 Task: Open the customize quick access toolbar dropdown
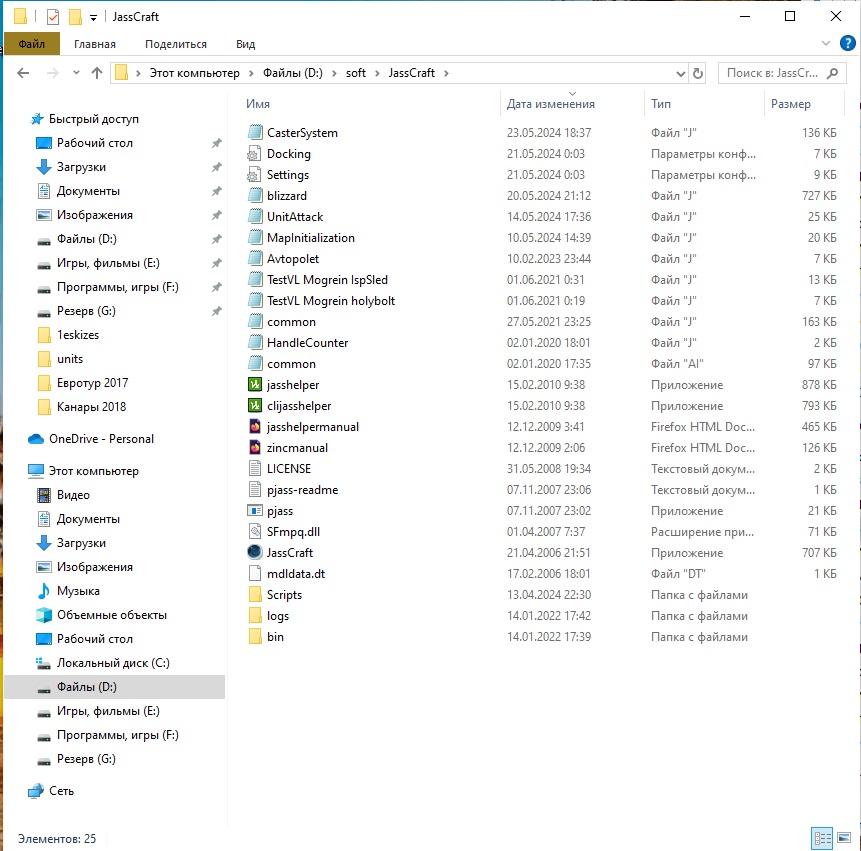click(x=93, y=18)
